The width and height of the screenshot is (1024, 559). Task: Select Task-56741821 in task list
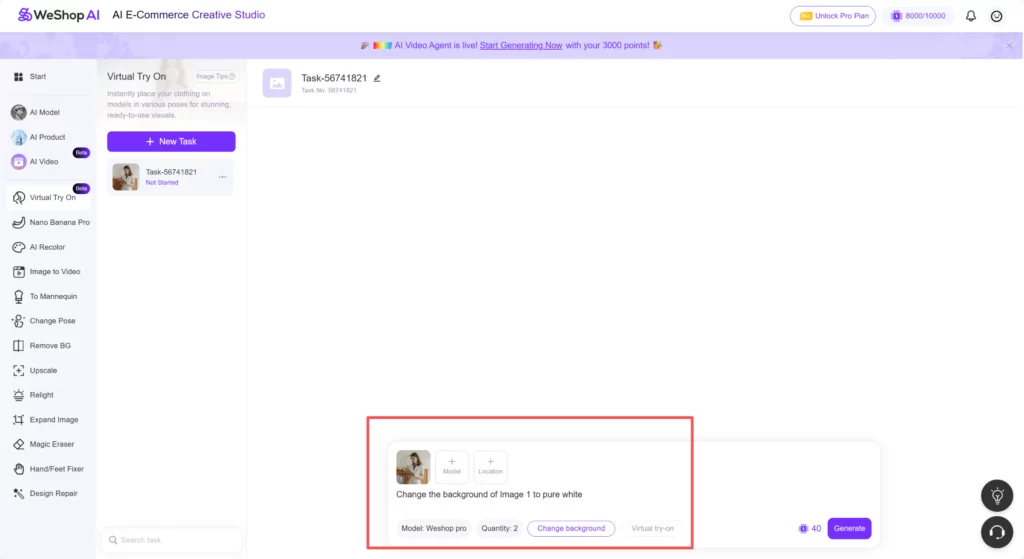170,177
